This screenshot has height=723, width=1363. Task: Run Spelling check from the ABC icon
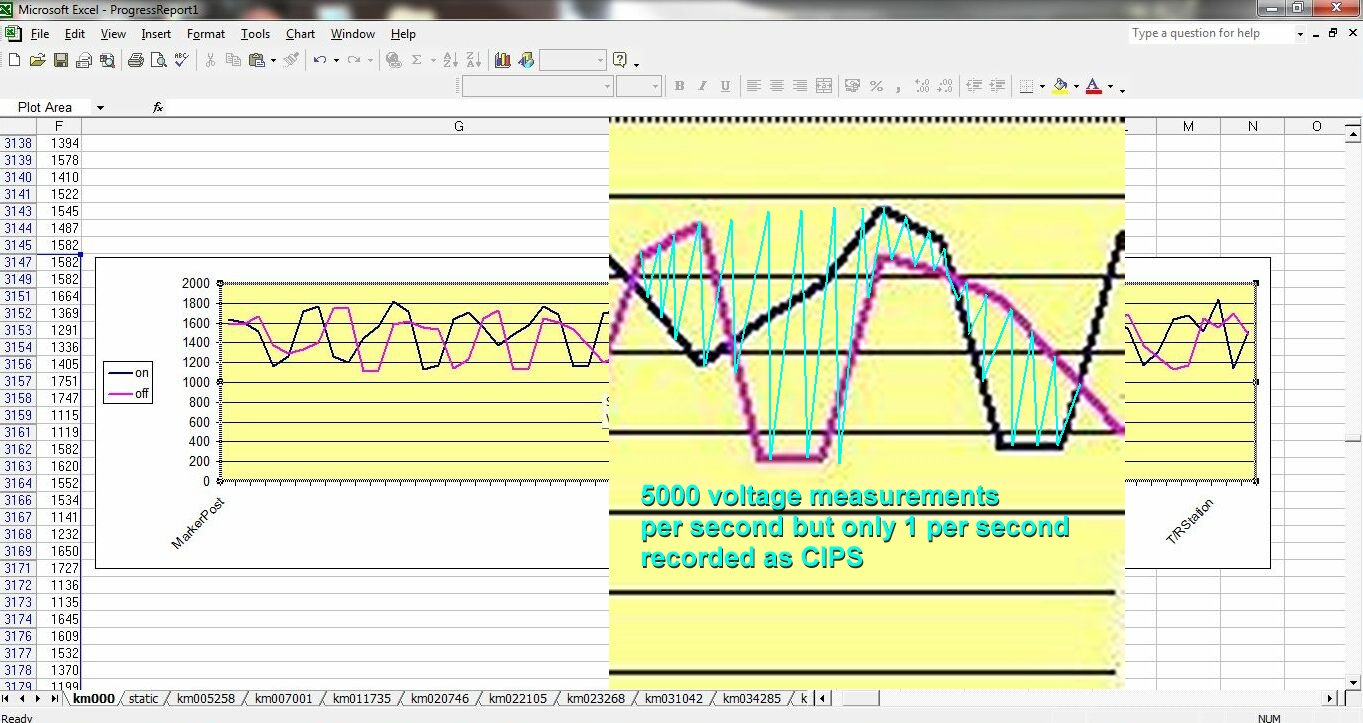(x=181, y=60)
